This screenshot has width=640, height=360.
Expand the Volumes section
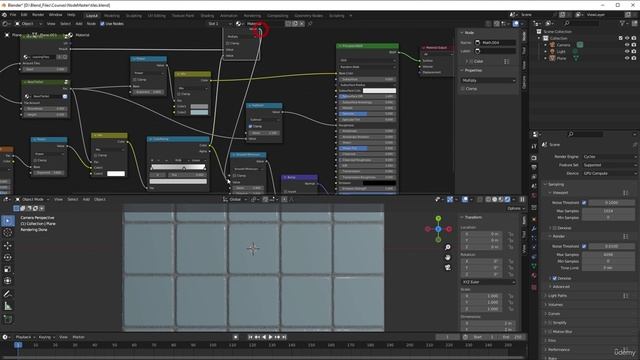[x=556, y=304]
